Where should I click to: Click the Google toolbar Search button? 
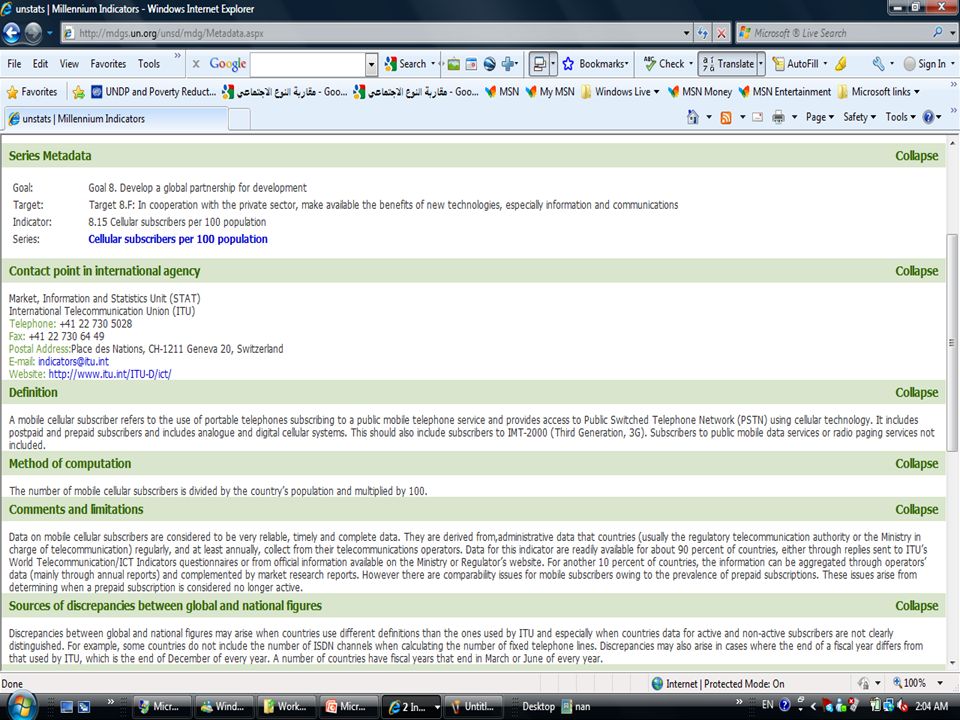pyautogui.click(x=406, y=64)
